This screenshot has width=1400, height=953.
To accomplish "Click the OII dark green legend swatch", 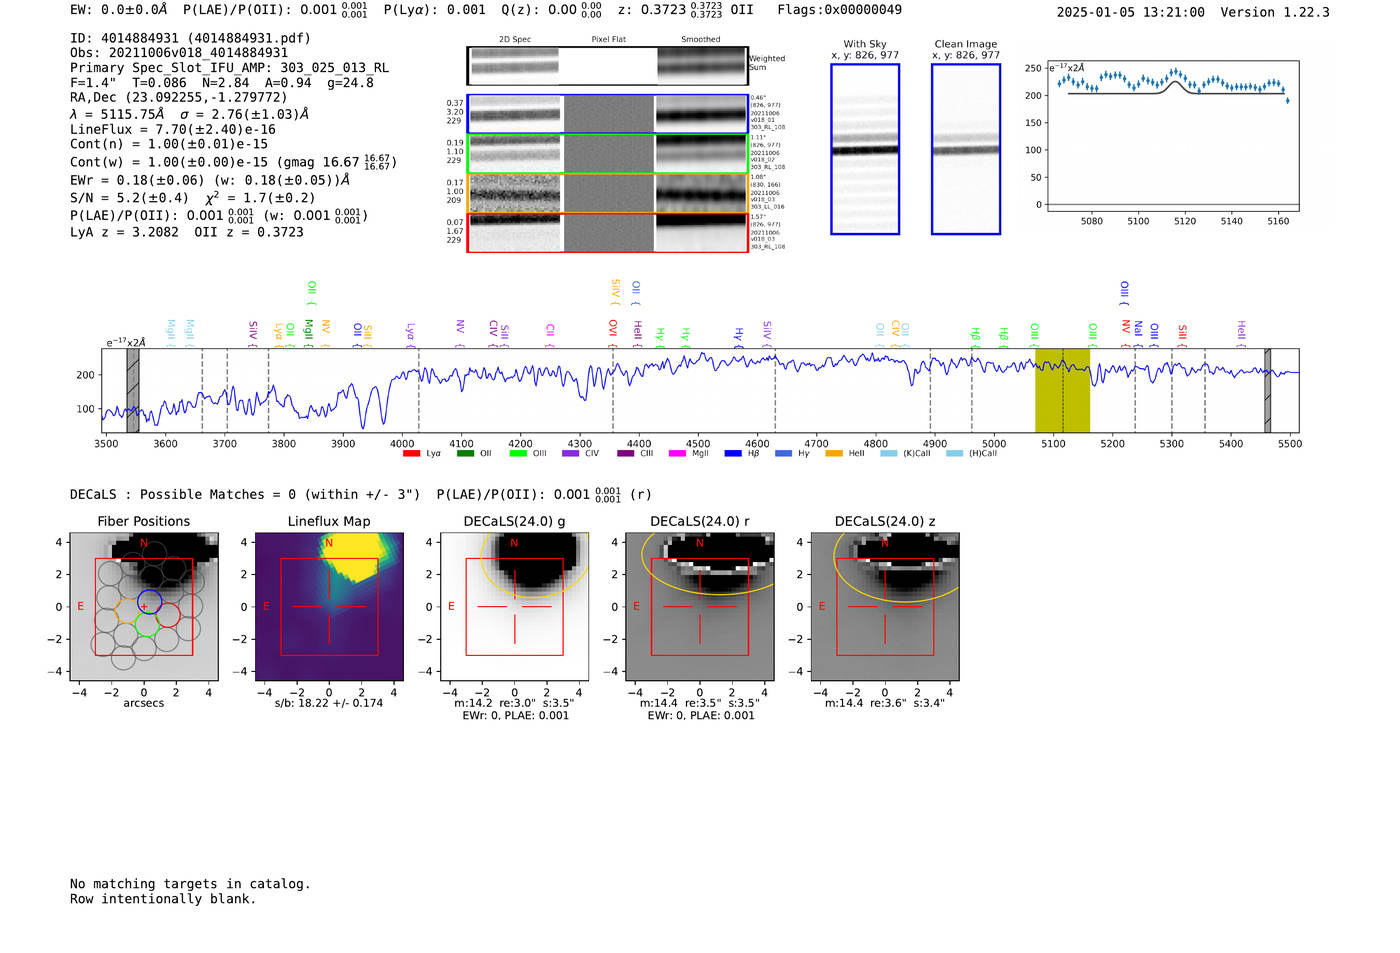I will click(x=465, y=454).
